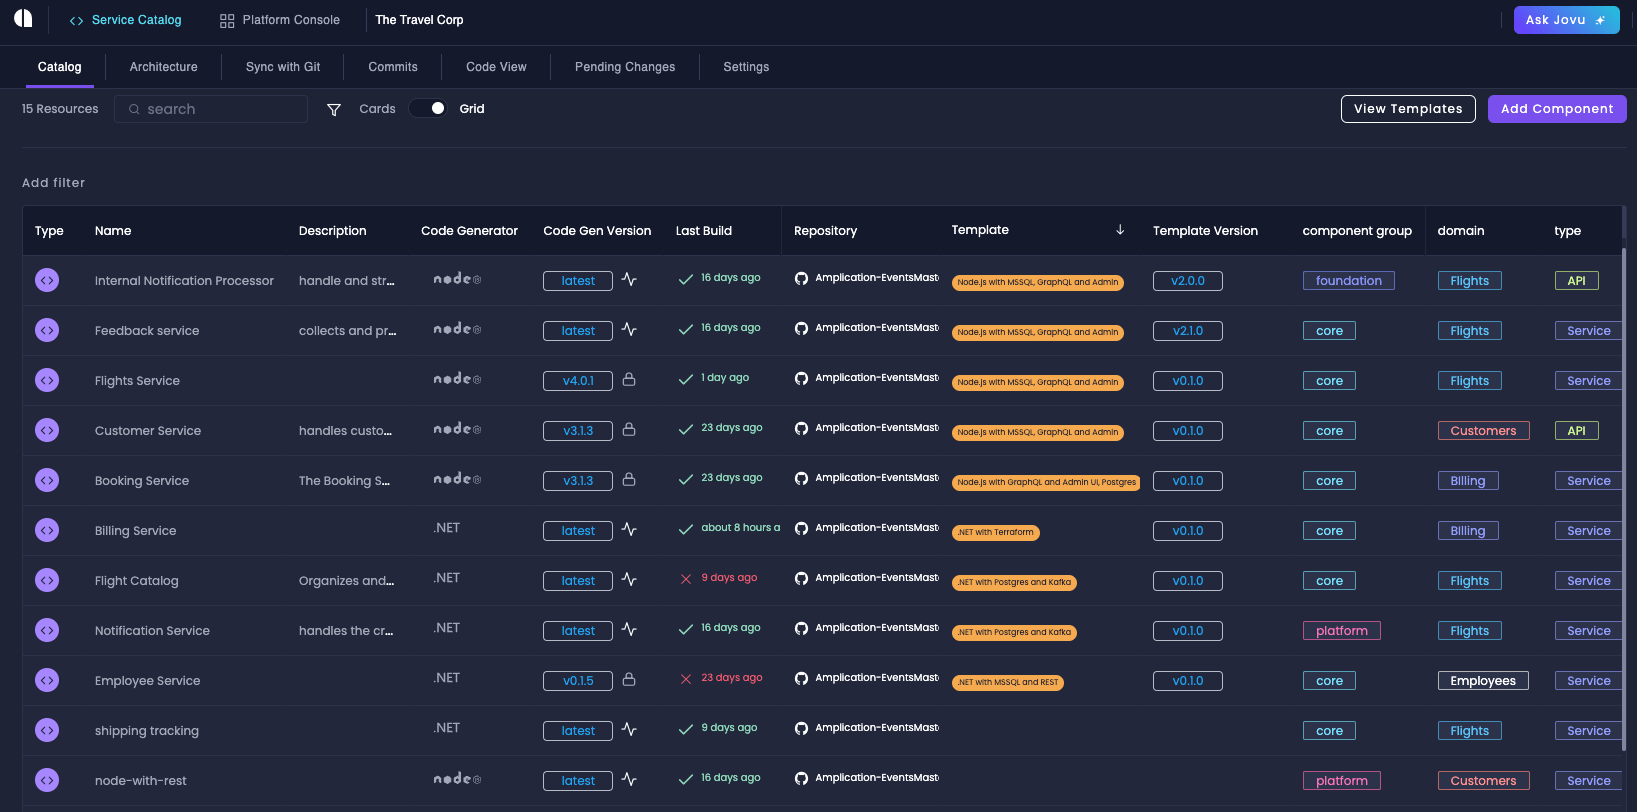Click the View Templates button
The image size is (1637, 812).
1407,109
